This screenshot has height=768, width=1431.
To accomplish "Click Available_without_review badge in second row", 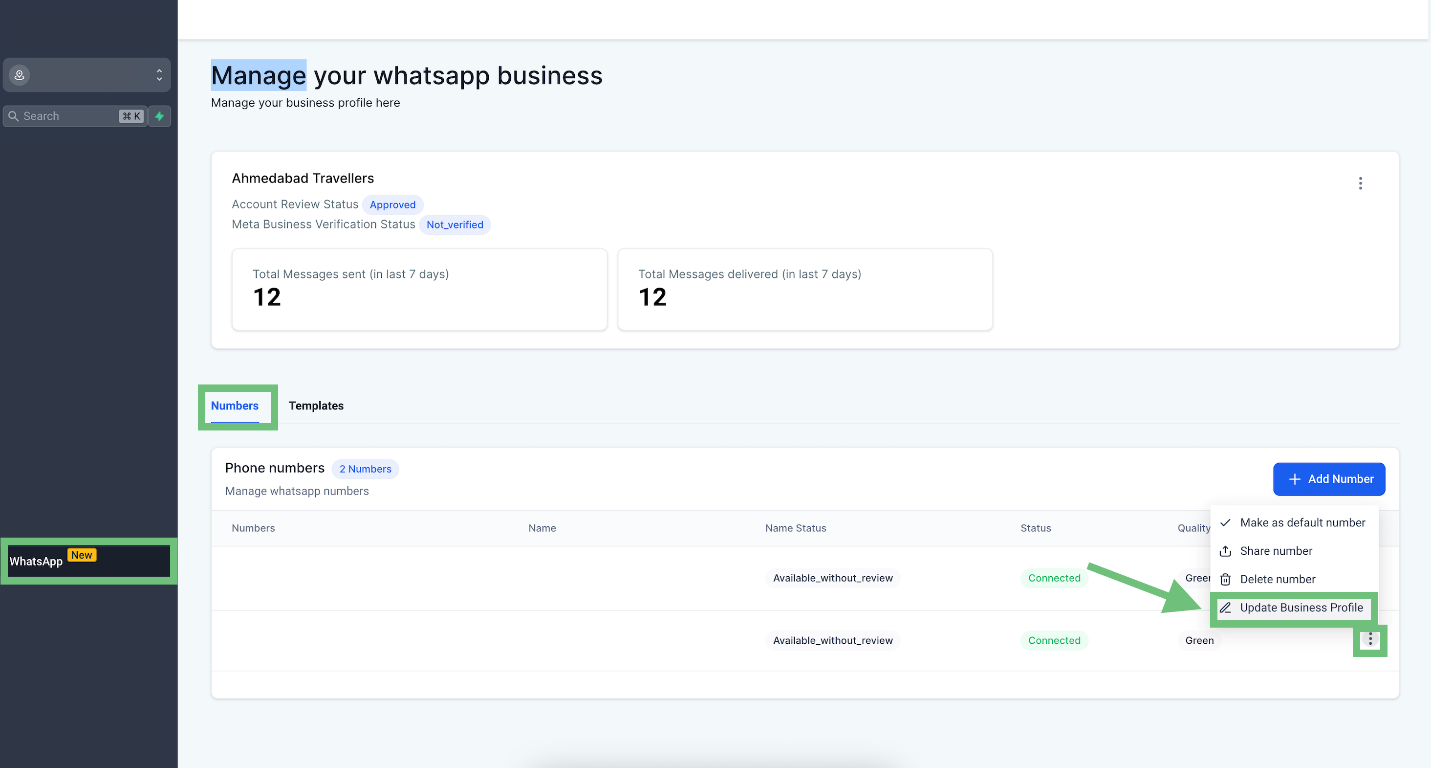I will point(833,641).
